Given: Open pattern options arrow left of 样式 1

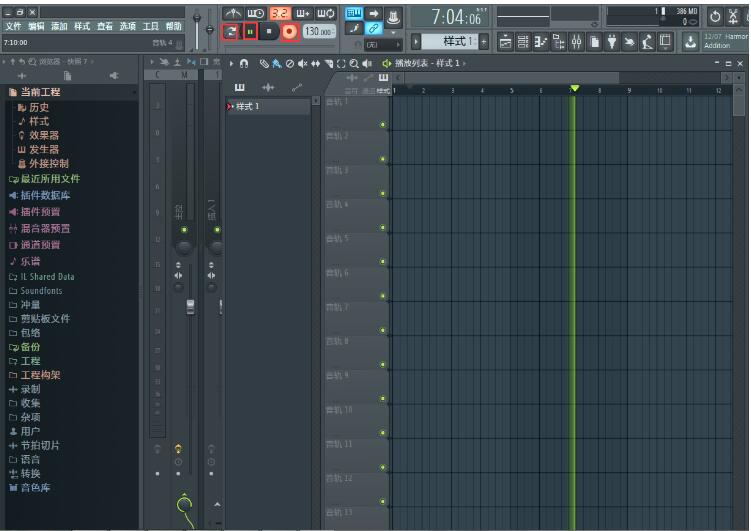Looking at the screenshot, I should pyautogui.click(x=416, y=42).
